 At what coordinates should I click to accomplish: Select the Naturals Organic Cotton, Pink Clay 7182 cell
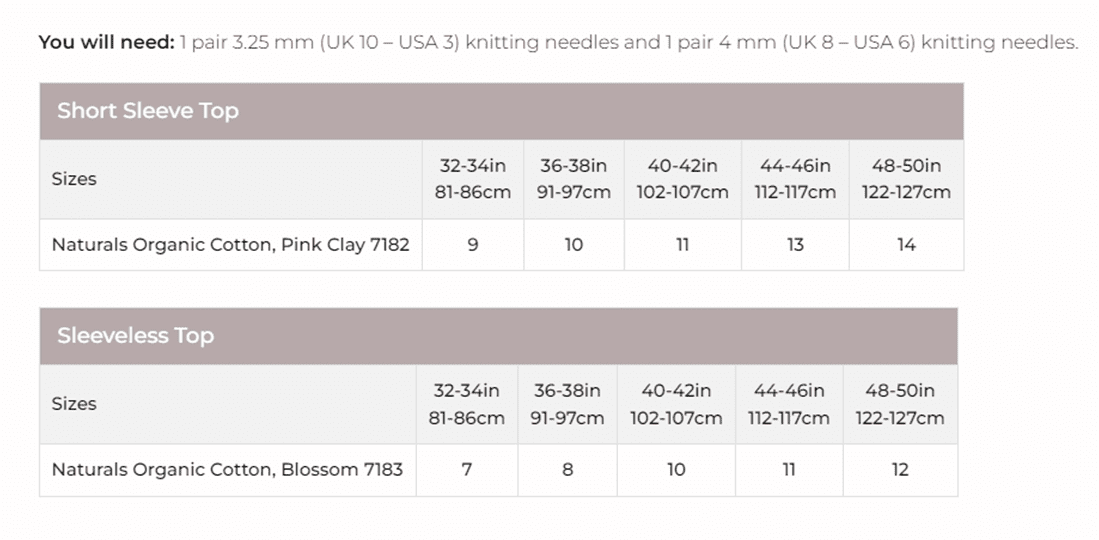(x=231, y=245)
